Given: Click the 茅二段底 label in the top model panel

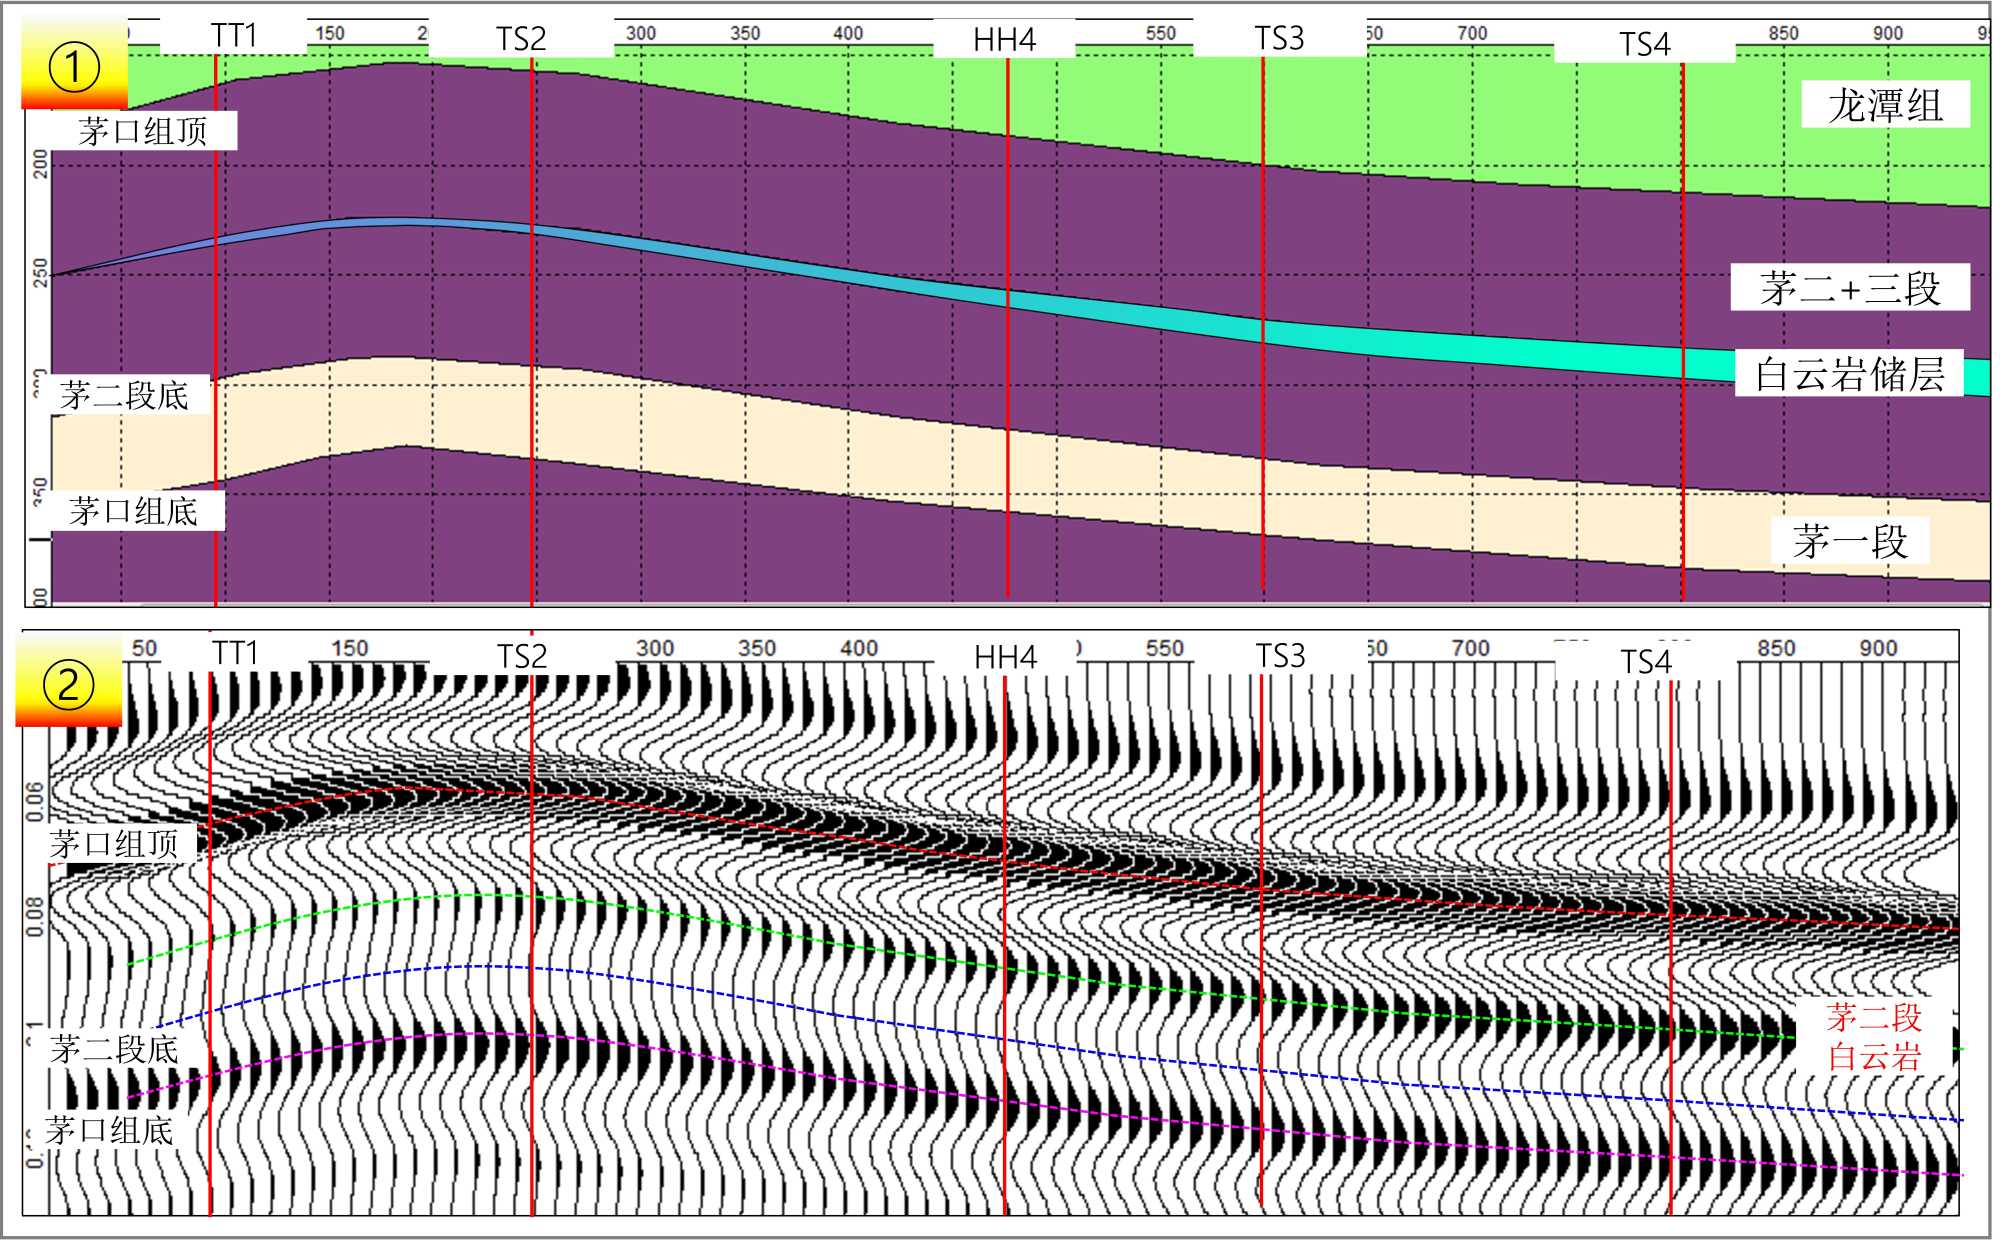Looking at the screenshot, I should [x=124, y=395].
